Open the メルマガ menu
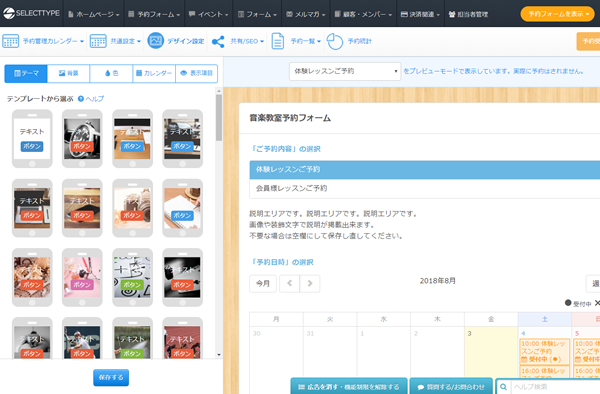Viewport: 600px width, 394px height. point(306,14)
